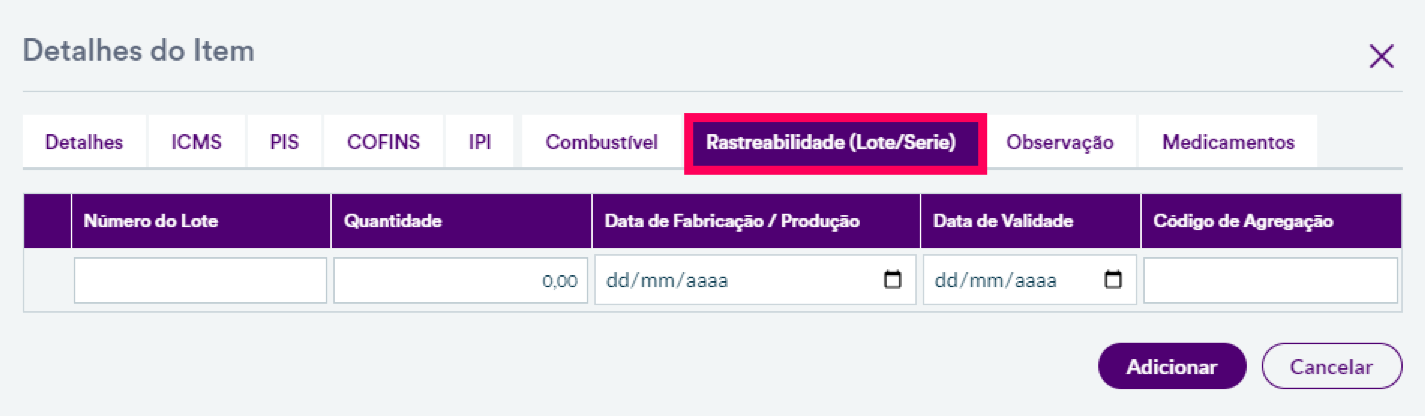
Task: Open calendar picker for Data de Validade
Action: [x=1112, y=281]
